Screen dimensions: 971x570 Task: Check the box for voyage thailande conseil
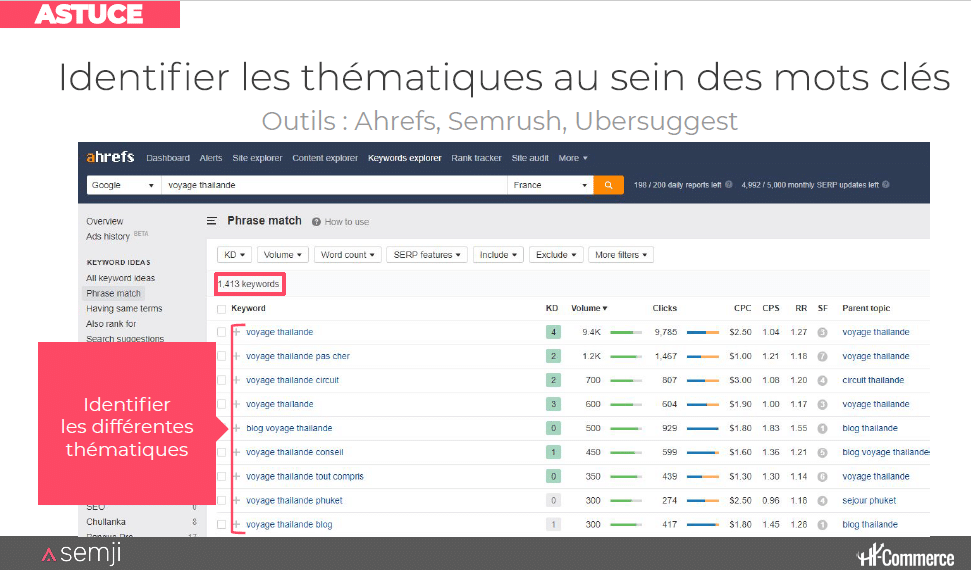[x=221, y=452]
